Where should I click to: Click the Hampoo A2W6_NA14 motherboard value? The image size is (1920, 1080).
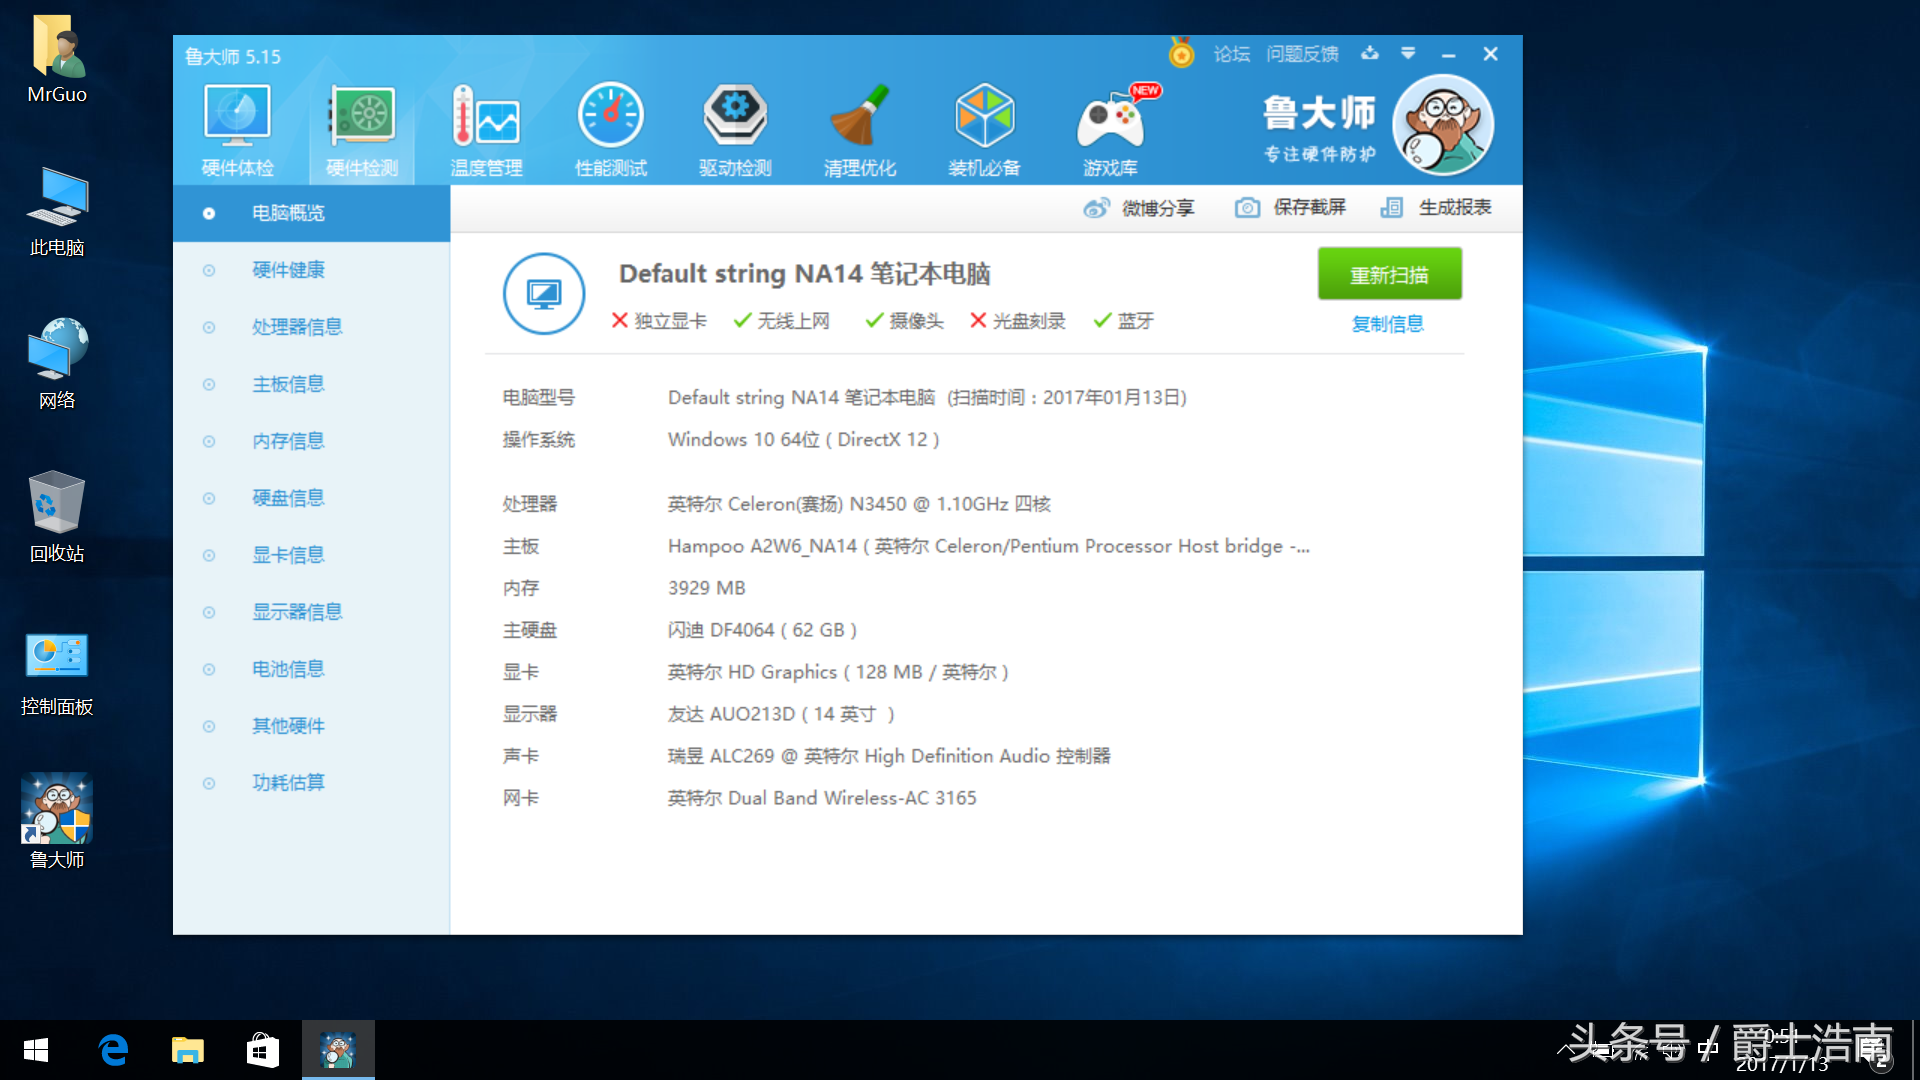pyautogui.click(x=989, y=546)
